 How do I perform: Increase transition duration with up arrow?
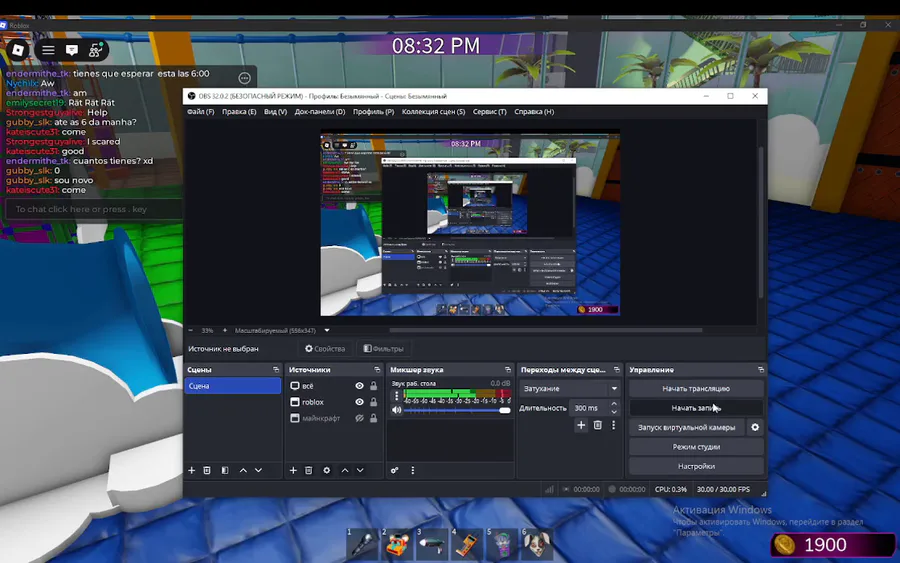(614, 404)
